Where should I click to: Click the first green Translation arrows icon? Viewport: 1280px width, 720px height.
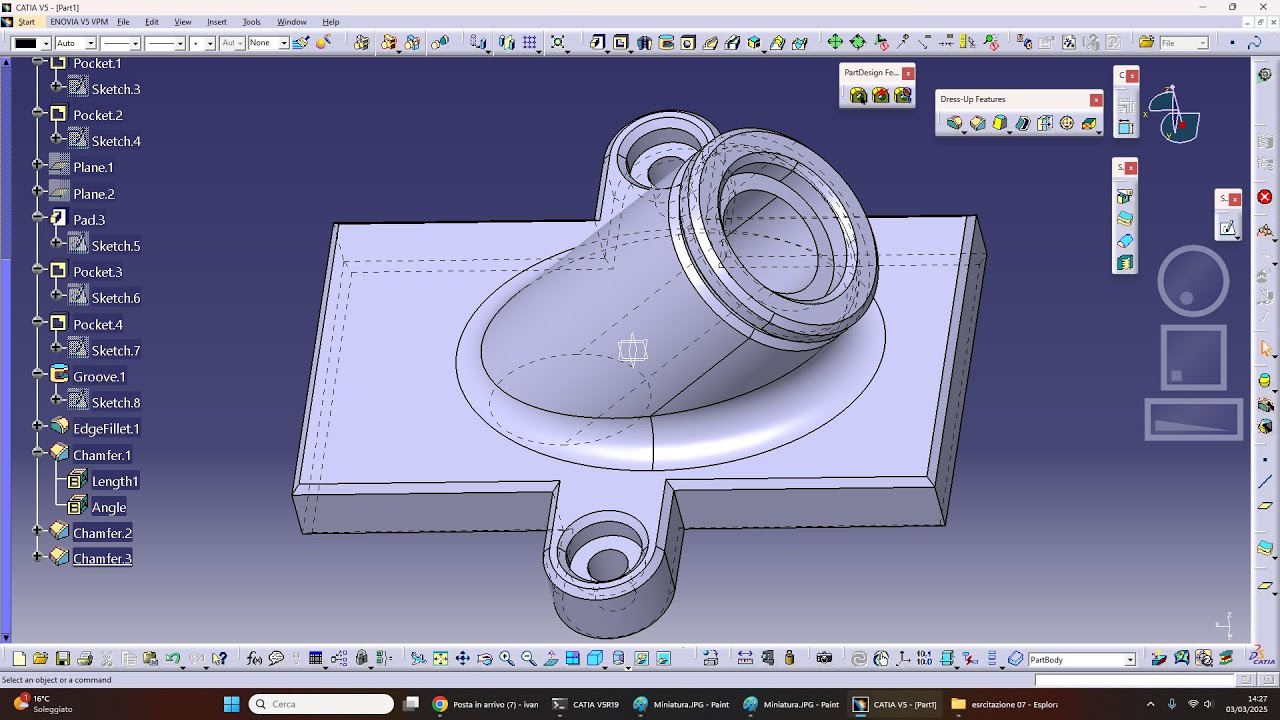pos(835,43)
